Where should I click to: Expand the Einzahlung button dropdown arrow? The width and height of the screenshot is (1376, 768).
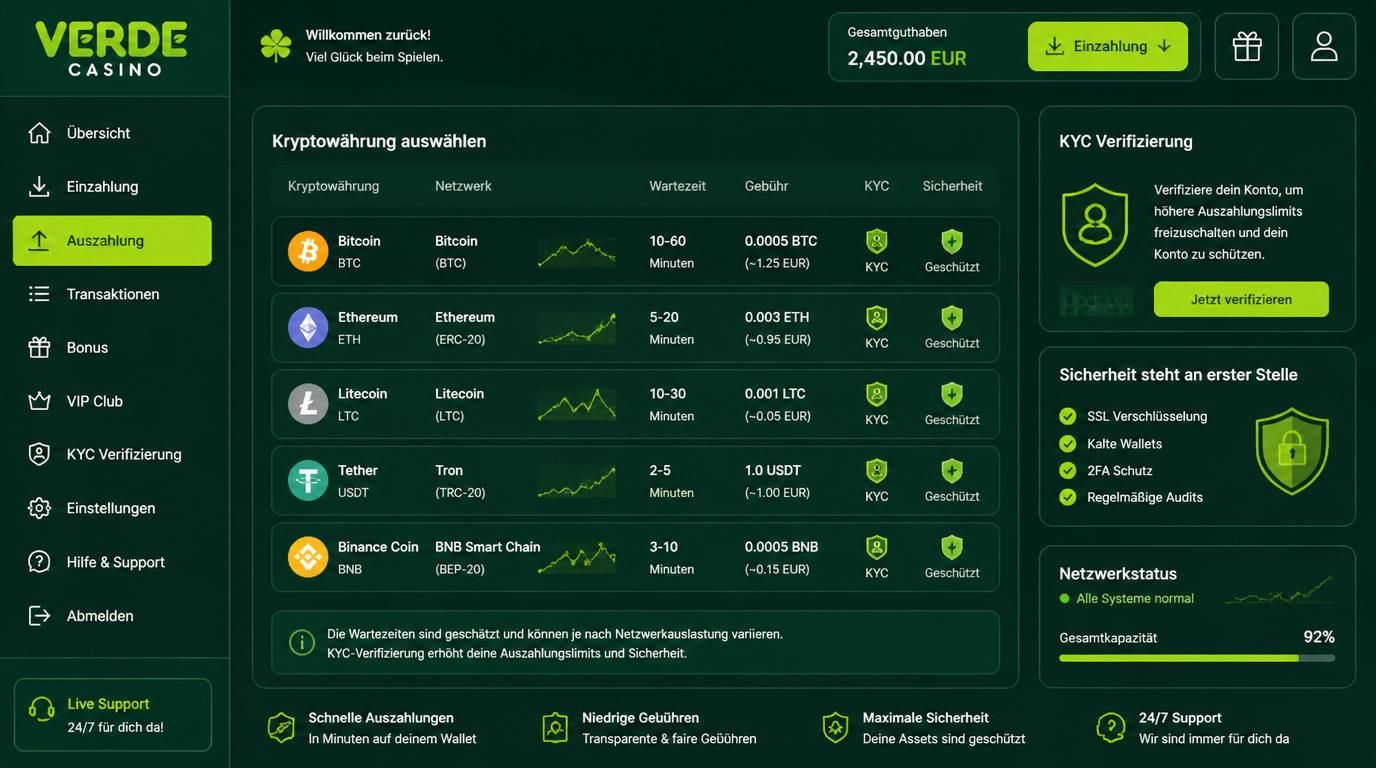1164,46
